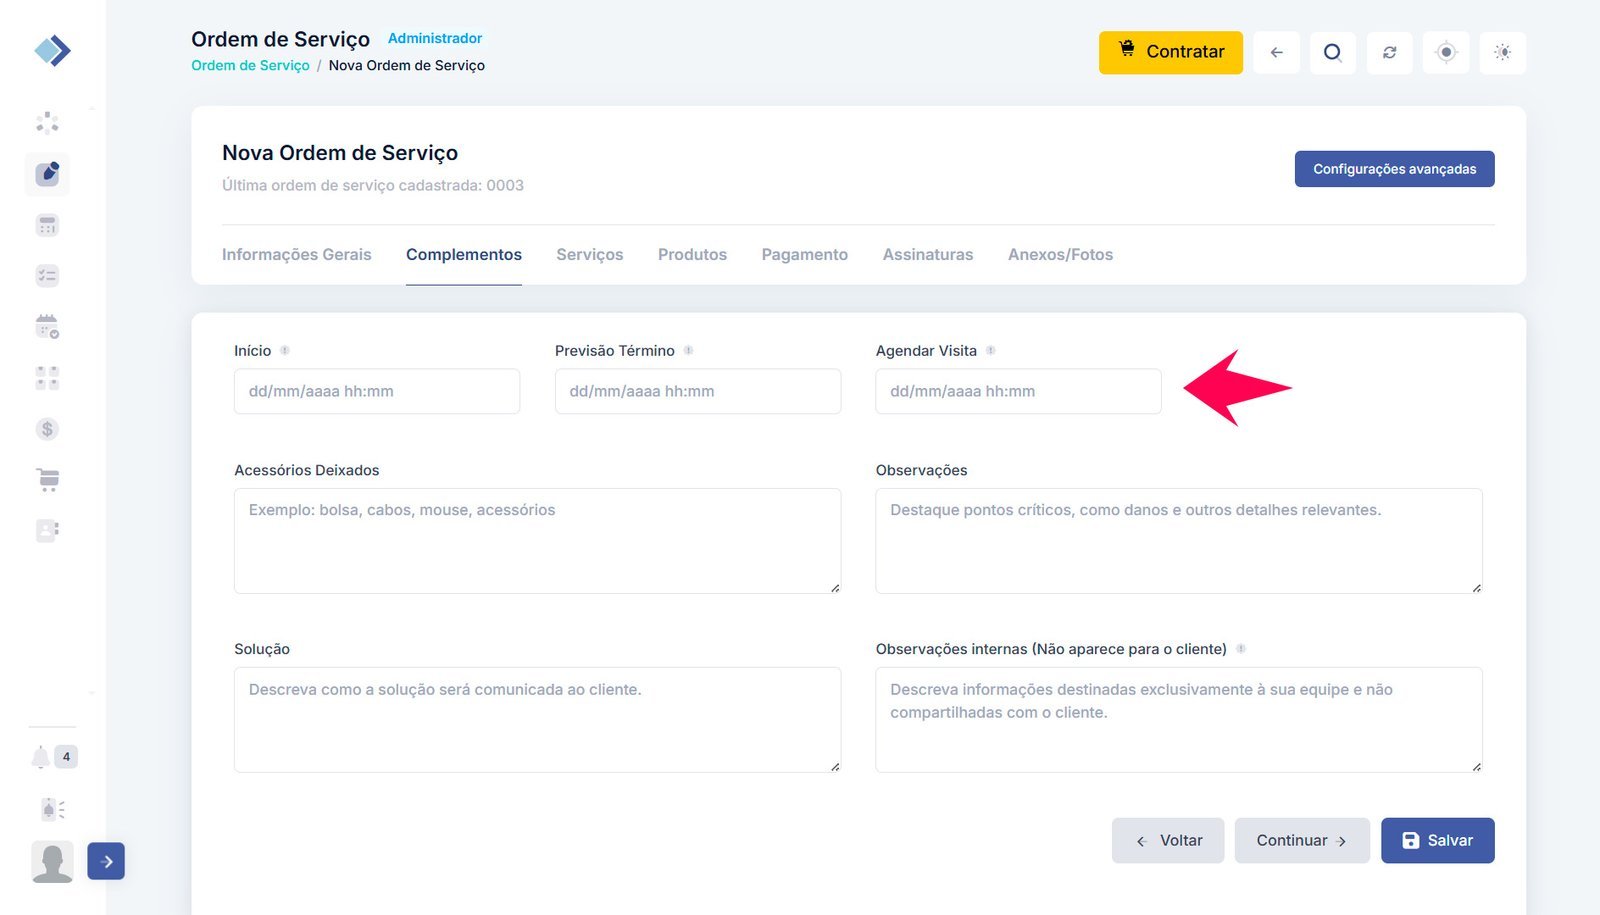
Task: Open the shopping cart sidebar icon
Action: click(x=47, y=480)
